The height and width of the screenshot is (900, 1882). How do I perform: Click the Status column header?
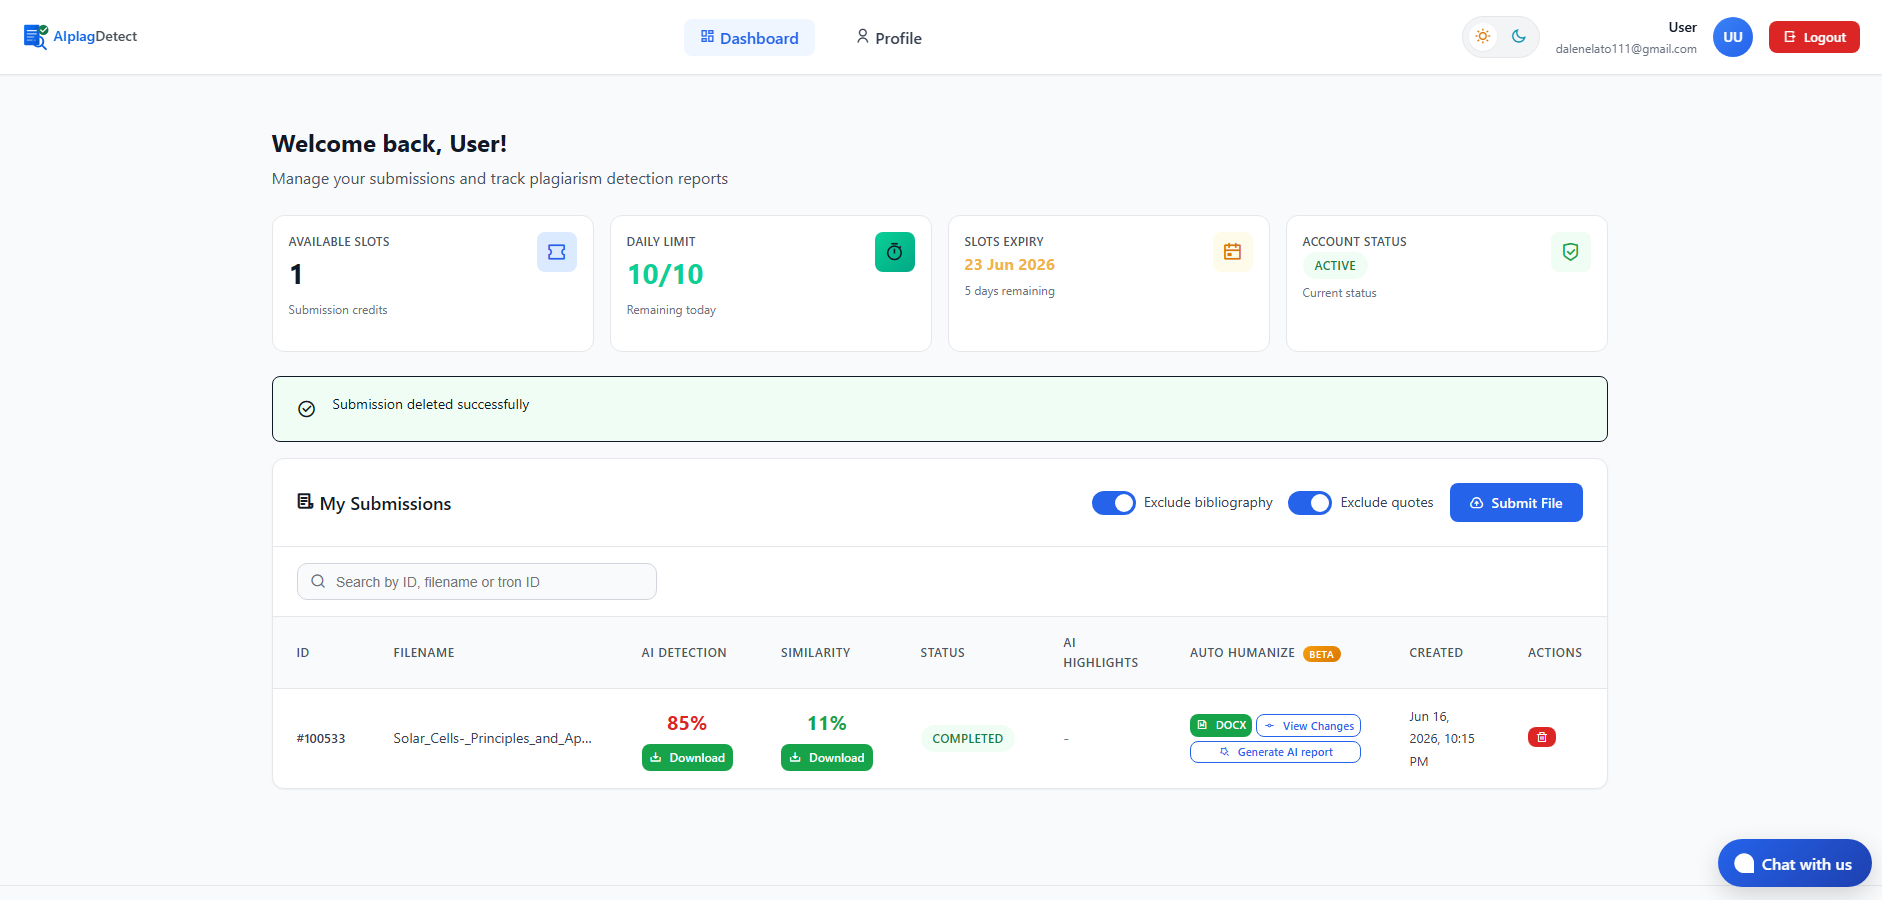943,653
